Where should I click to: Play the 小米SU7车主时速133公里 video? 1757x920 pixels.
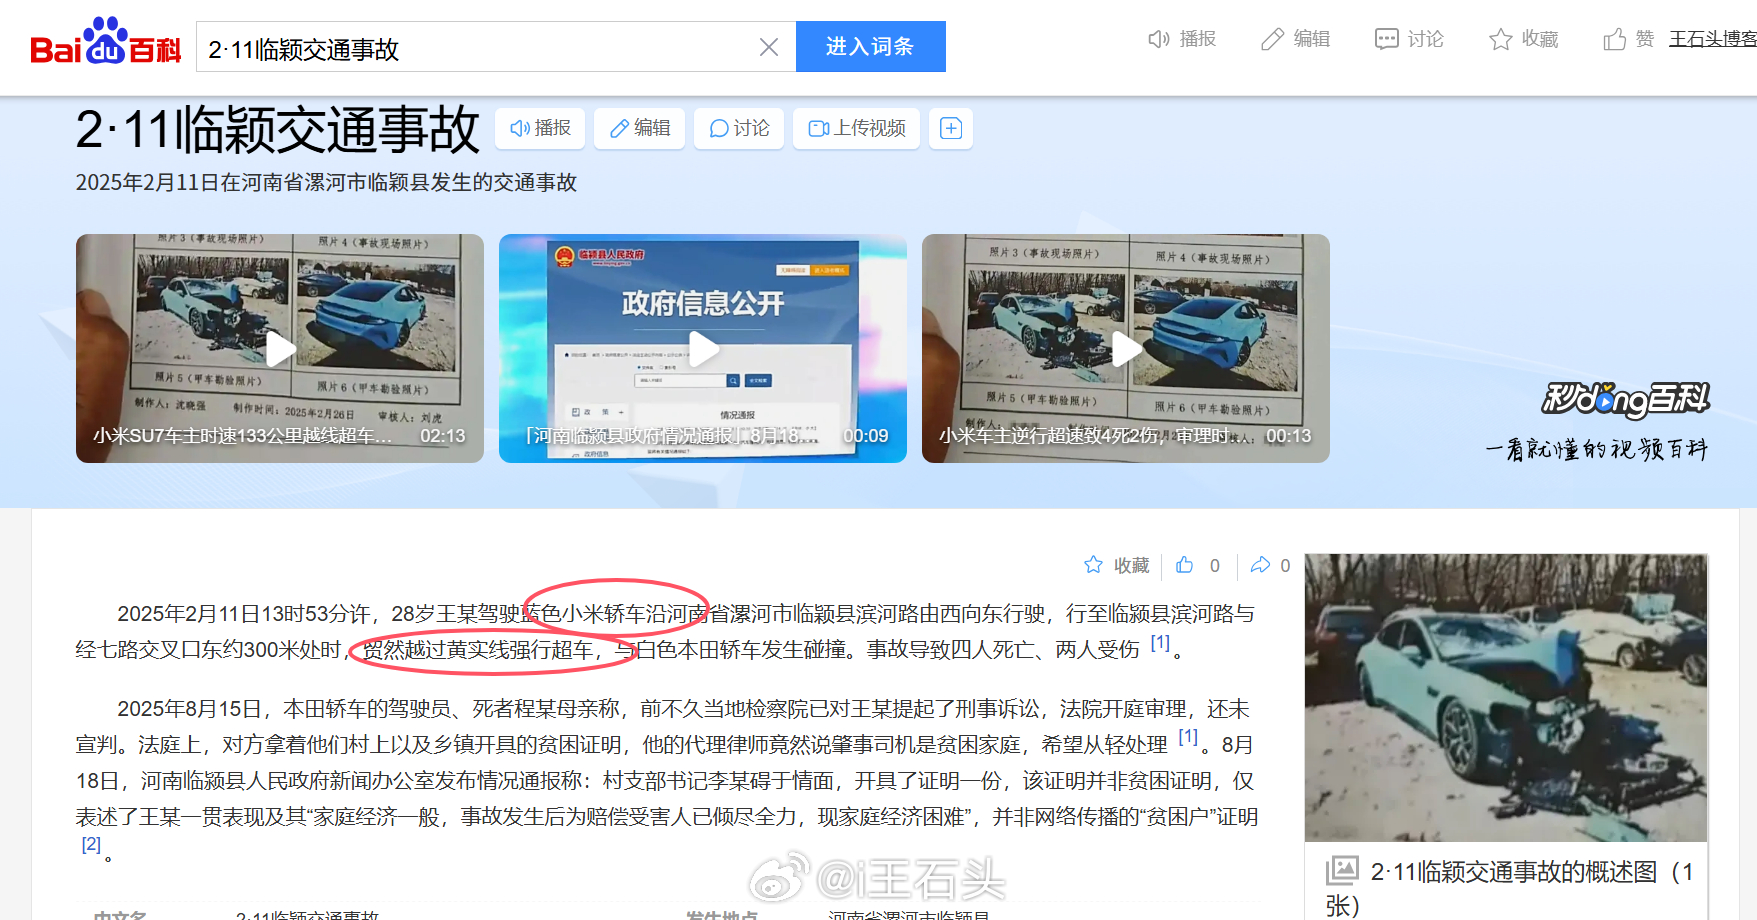[x=280, y=348]
